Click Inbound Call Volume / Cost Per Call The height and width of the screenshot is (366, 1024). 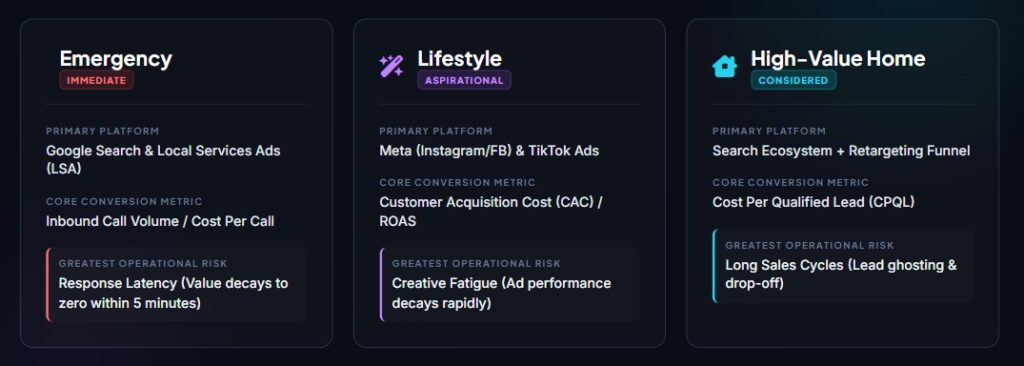160,222
